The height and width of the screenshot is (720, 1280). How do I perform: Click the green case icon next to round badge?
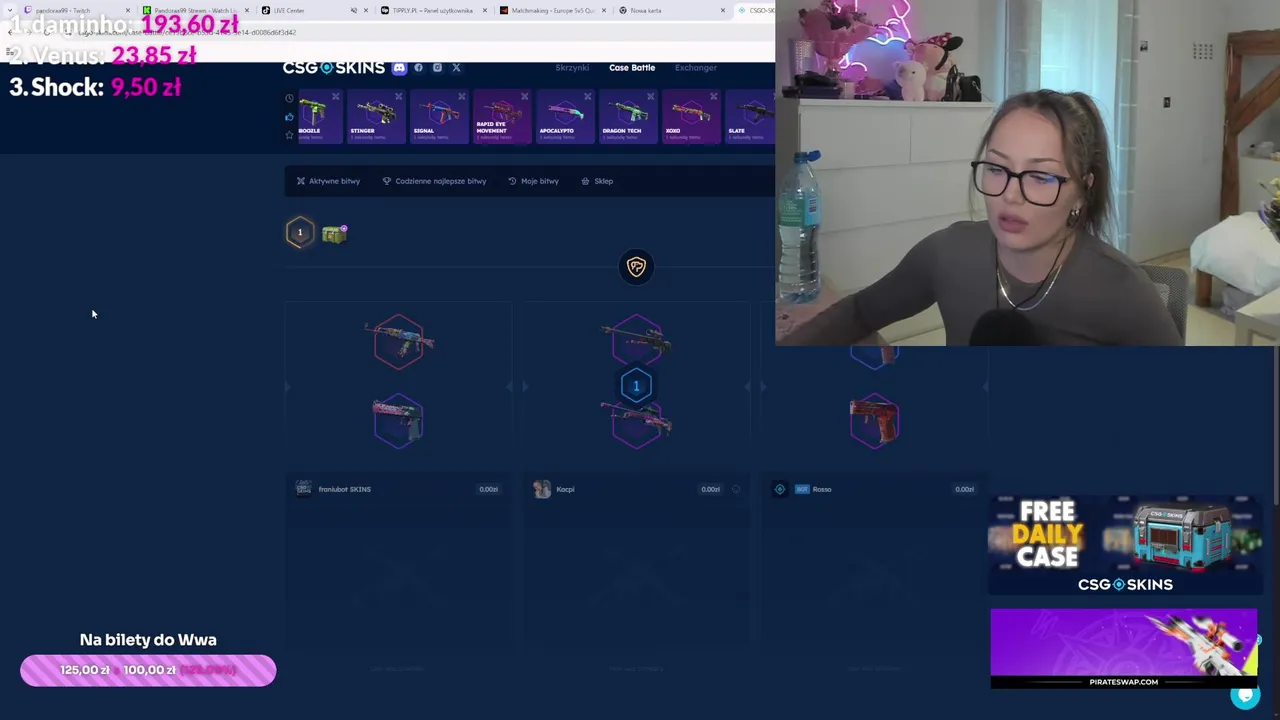tap(334, 233)
